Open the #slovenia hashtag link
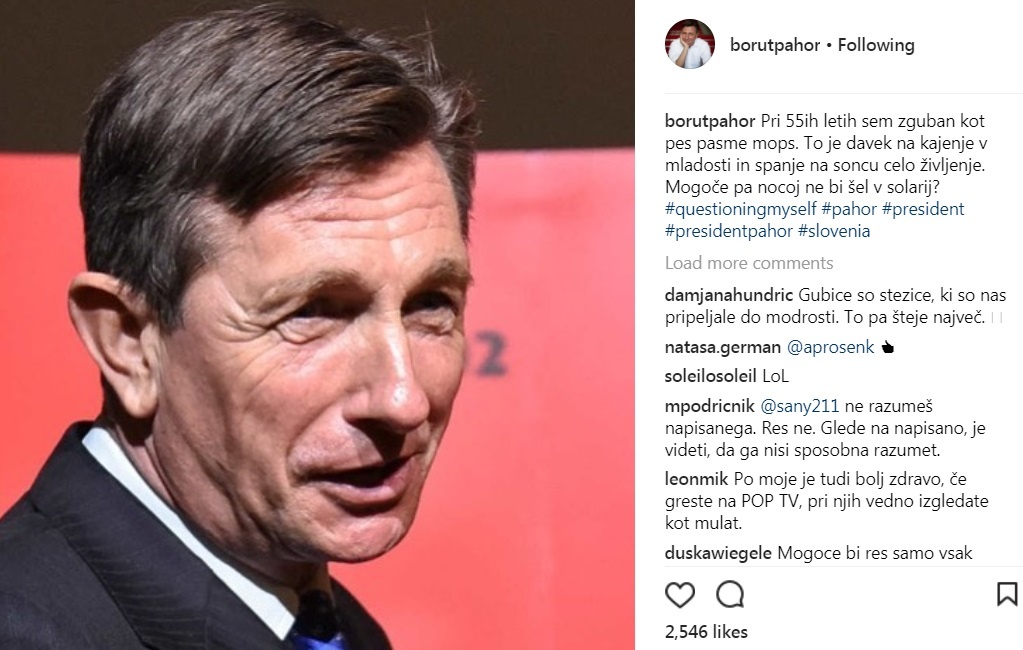 [834, 231]
